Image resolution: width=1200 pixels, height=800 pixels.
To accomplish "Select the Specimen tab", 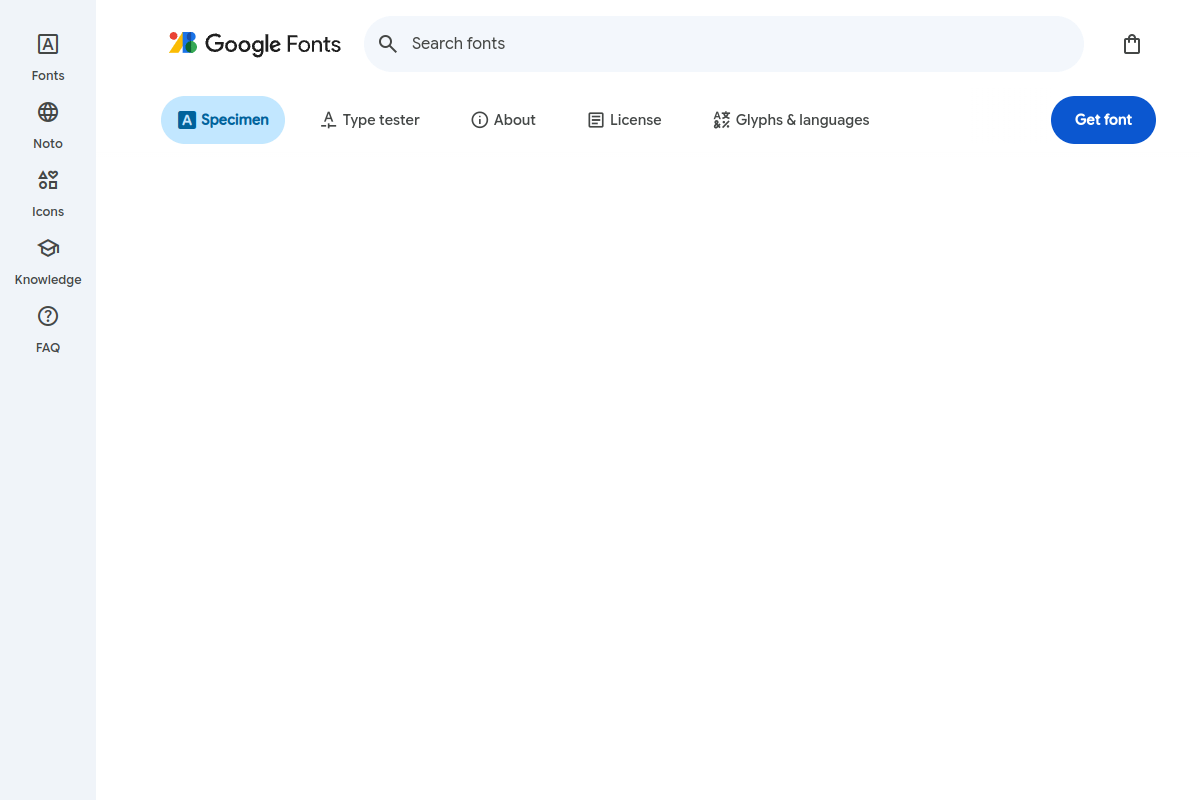I will pos(223,120).
